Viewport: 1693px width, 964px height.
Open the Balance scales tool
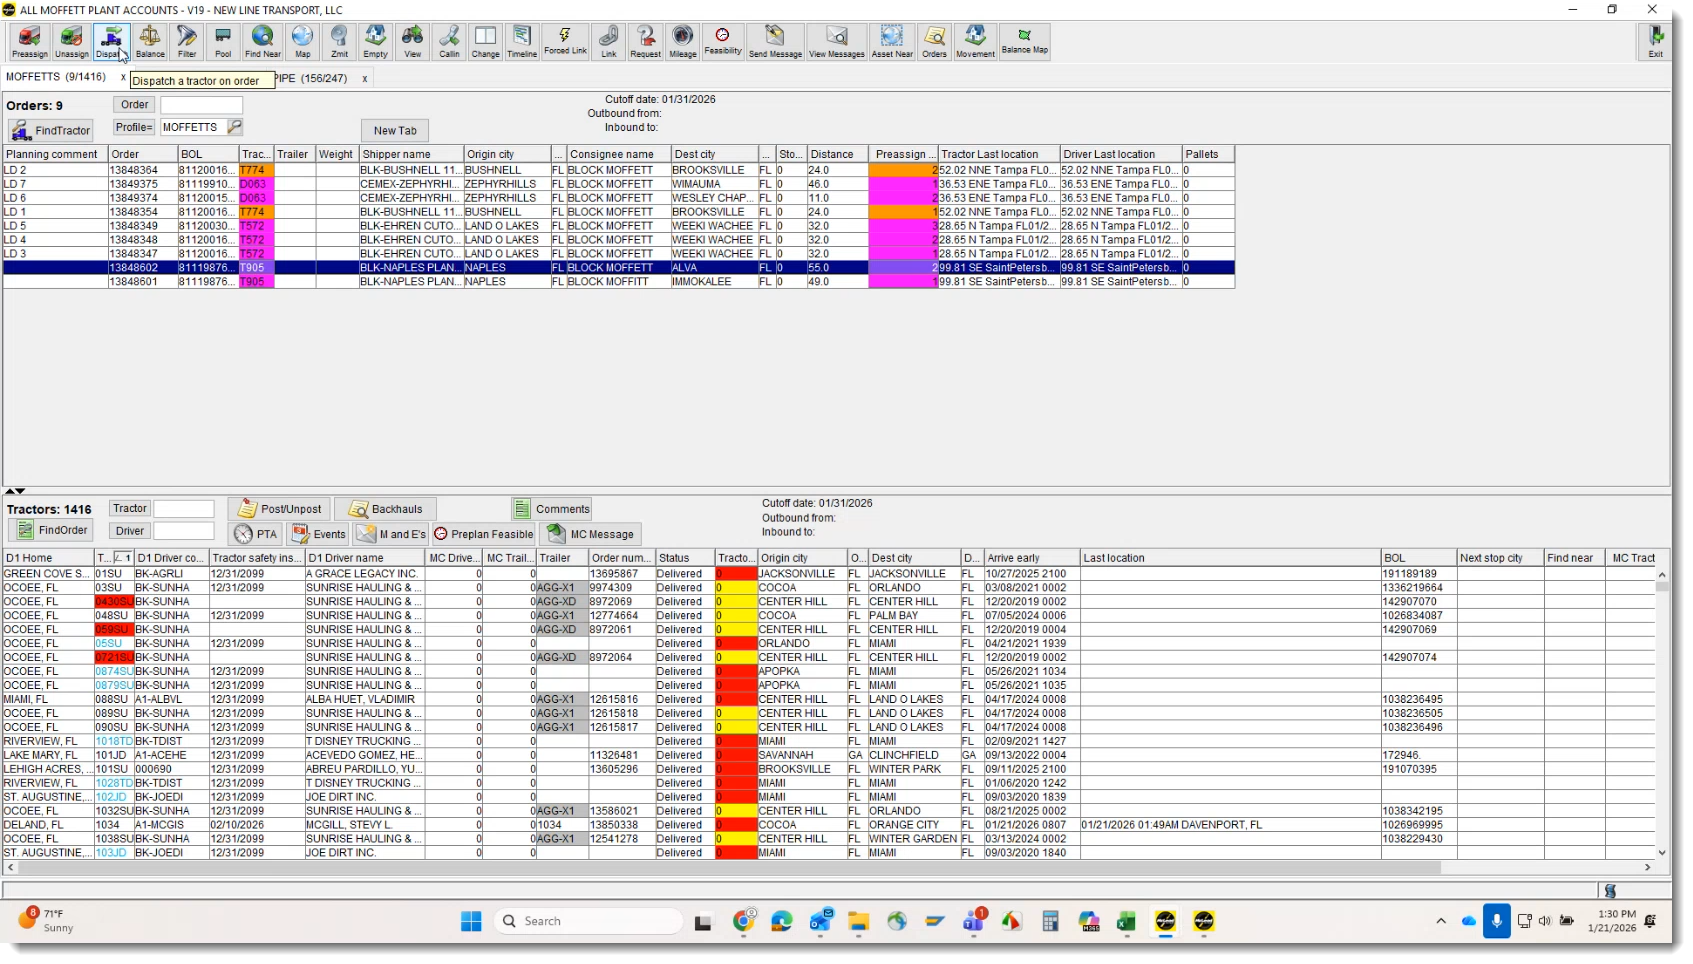click(x=150, y=42)
